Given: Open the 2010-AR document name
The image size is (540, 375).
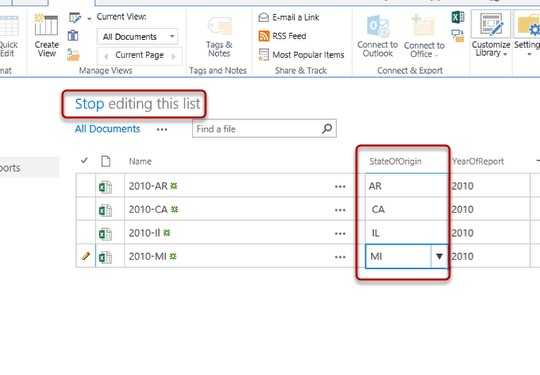Looking at the screenshot, I should click(148, 186).
